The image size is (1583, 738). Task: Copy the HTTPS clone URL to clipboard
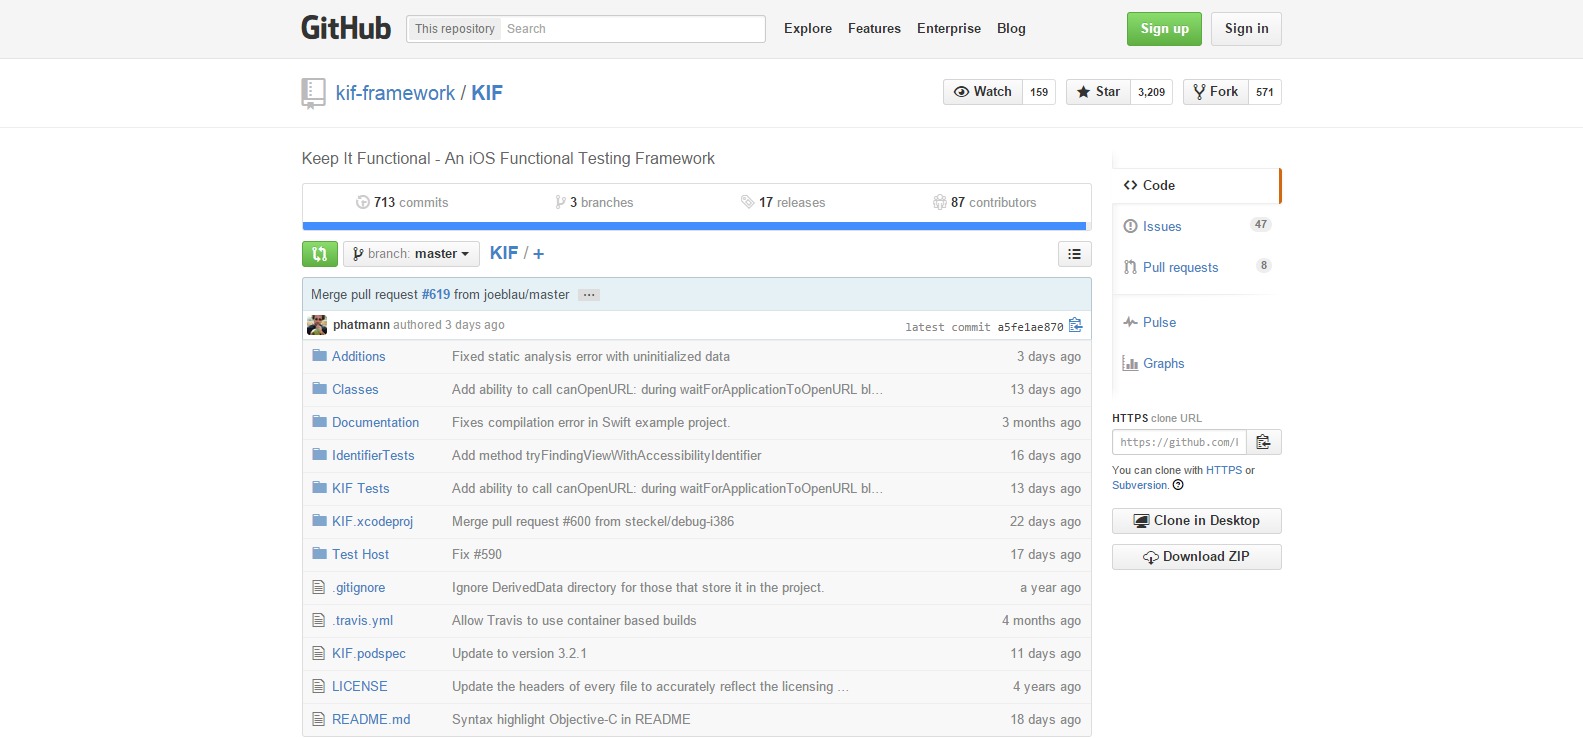1264,442
